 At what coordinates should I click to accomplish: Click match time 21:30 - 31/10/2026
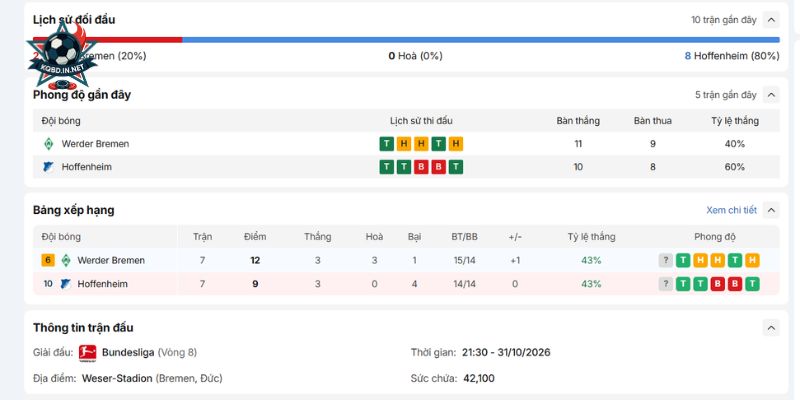click(x=506, y=353)
